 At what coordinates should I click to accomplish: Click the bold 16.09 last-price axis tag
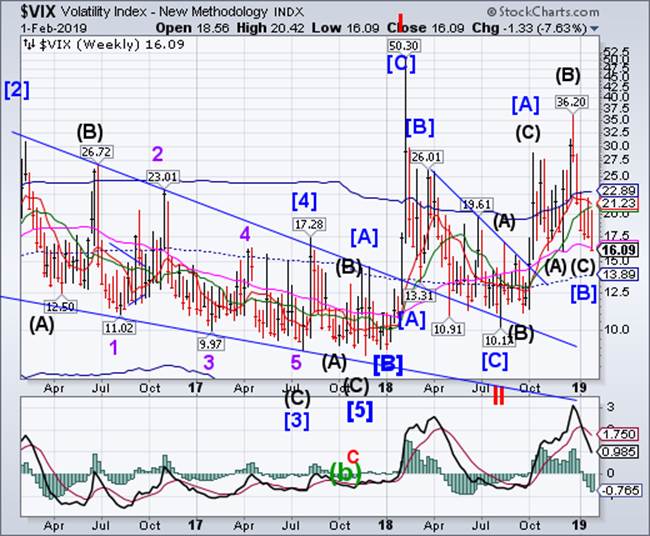pos(619,250)
